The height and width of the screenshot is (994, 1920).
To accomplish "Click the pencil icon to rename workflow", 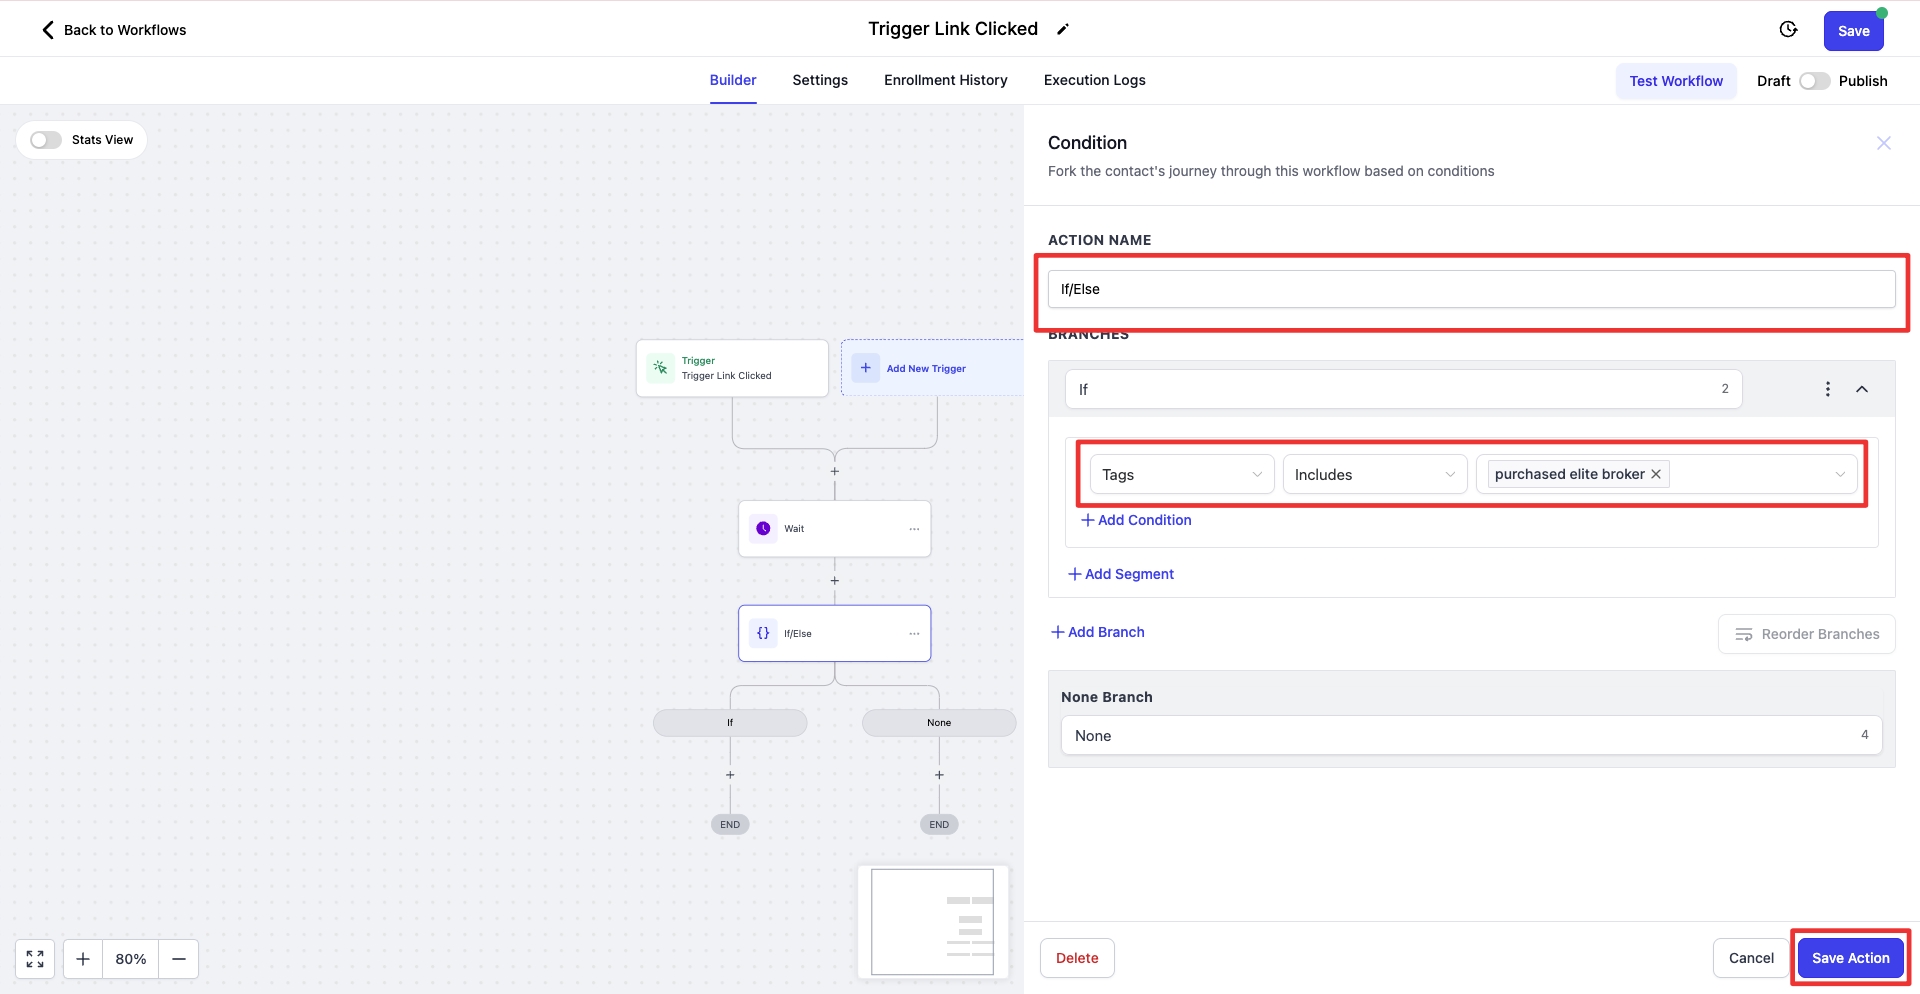I will tap(1063, 30).
